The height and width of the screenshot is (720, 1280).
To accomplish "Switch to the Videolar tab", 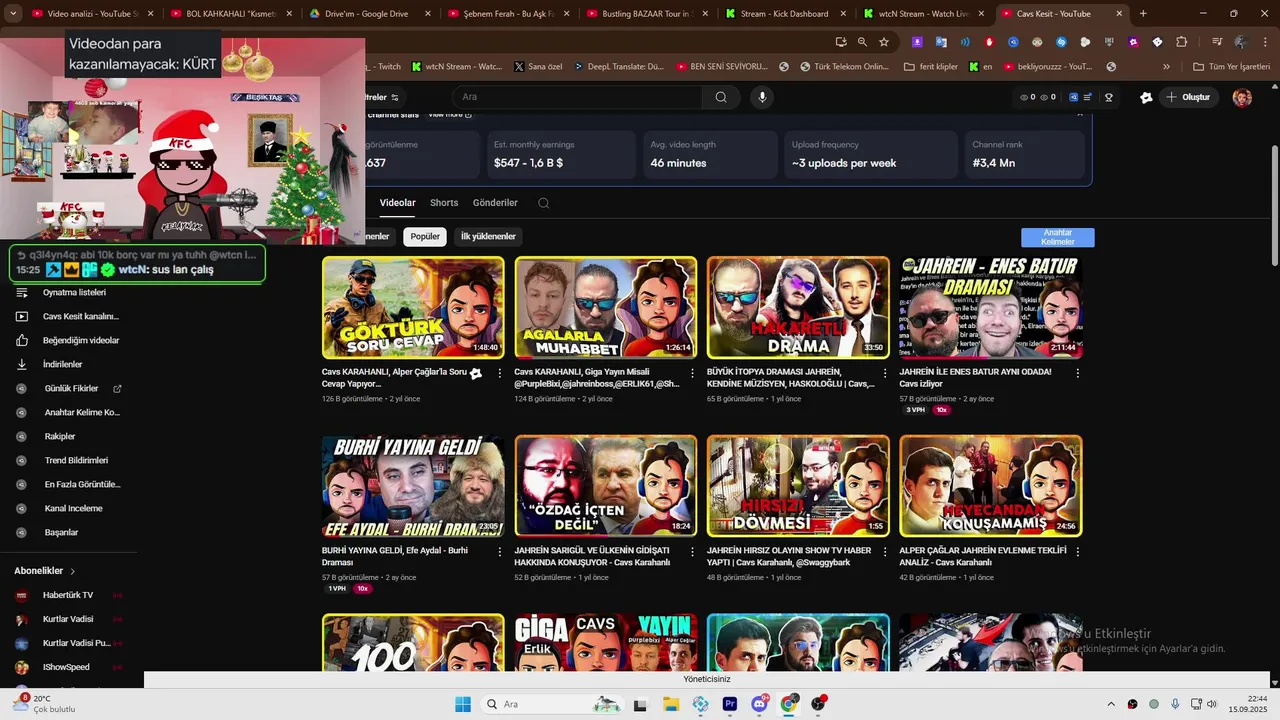I will (397, 203).
